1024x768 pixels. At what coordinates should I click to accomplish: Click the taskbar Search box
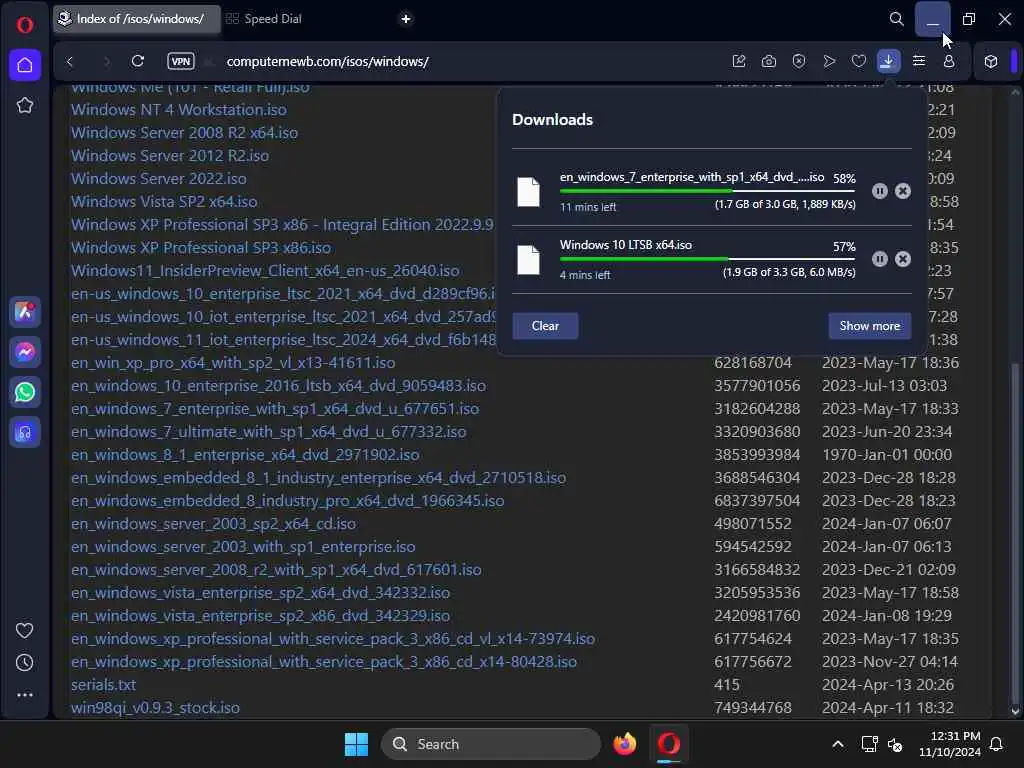coord(491,744)
